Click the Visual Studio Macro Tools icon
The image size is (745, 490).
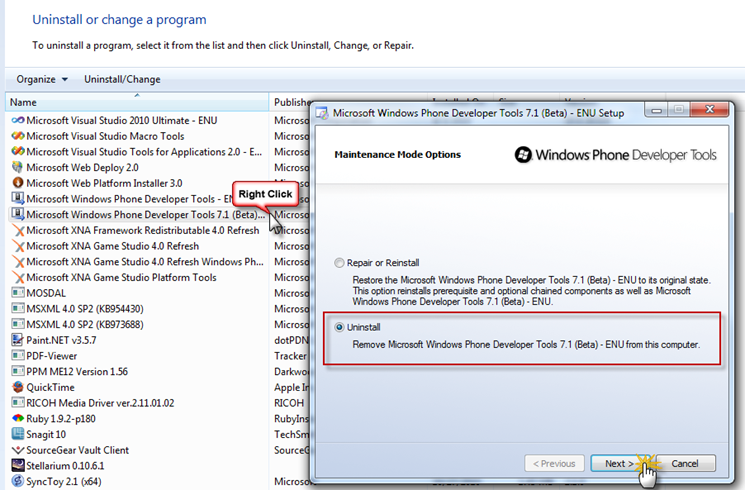[18, 136]
